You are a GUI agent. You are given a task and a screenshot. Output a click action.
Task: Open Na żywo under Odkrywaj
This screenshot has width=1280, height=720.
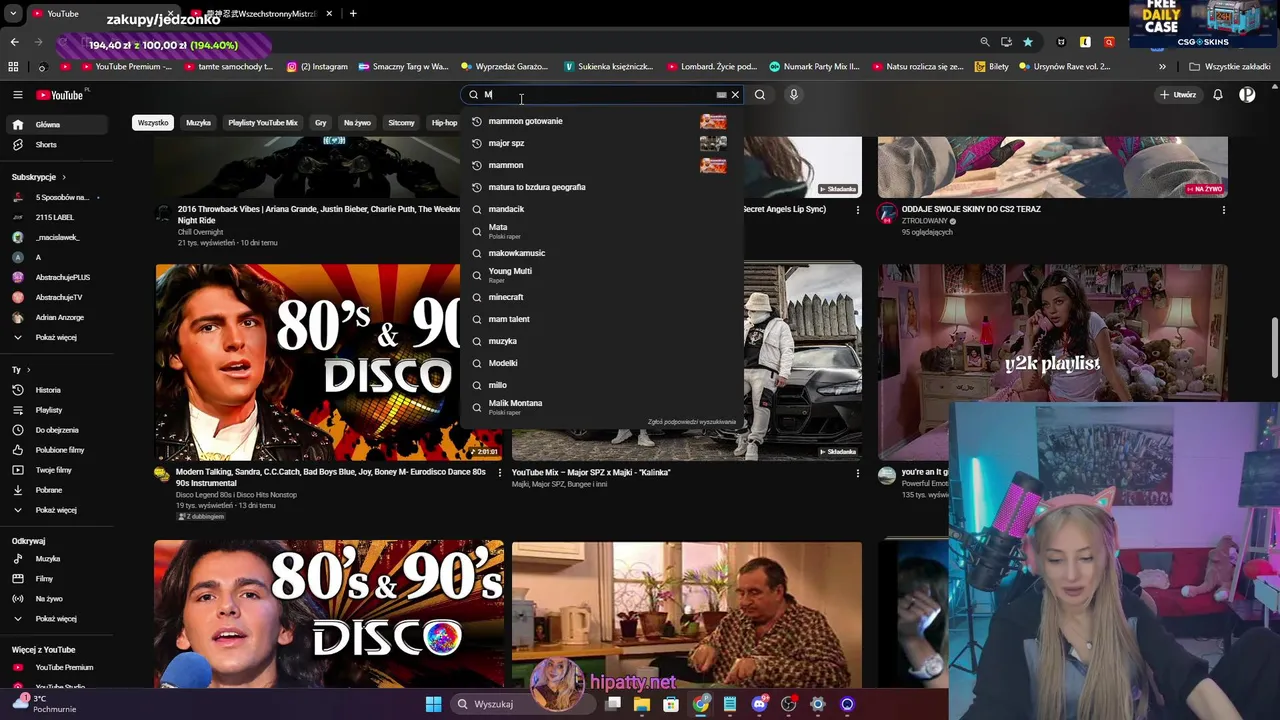coord(57,599)
